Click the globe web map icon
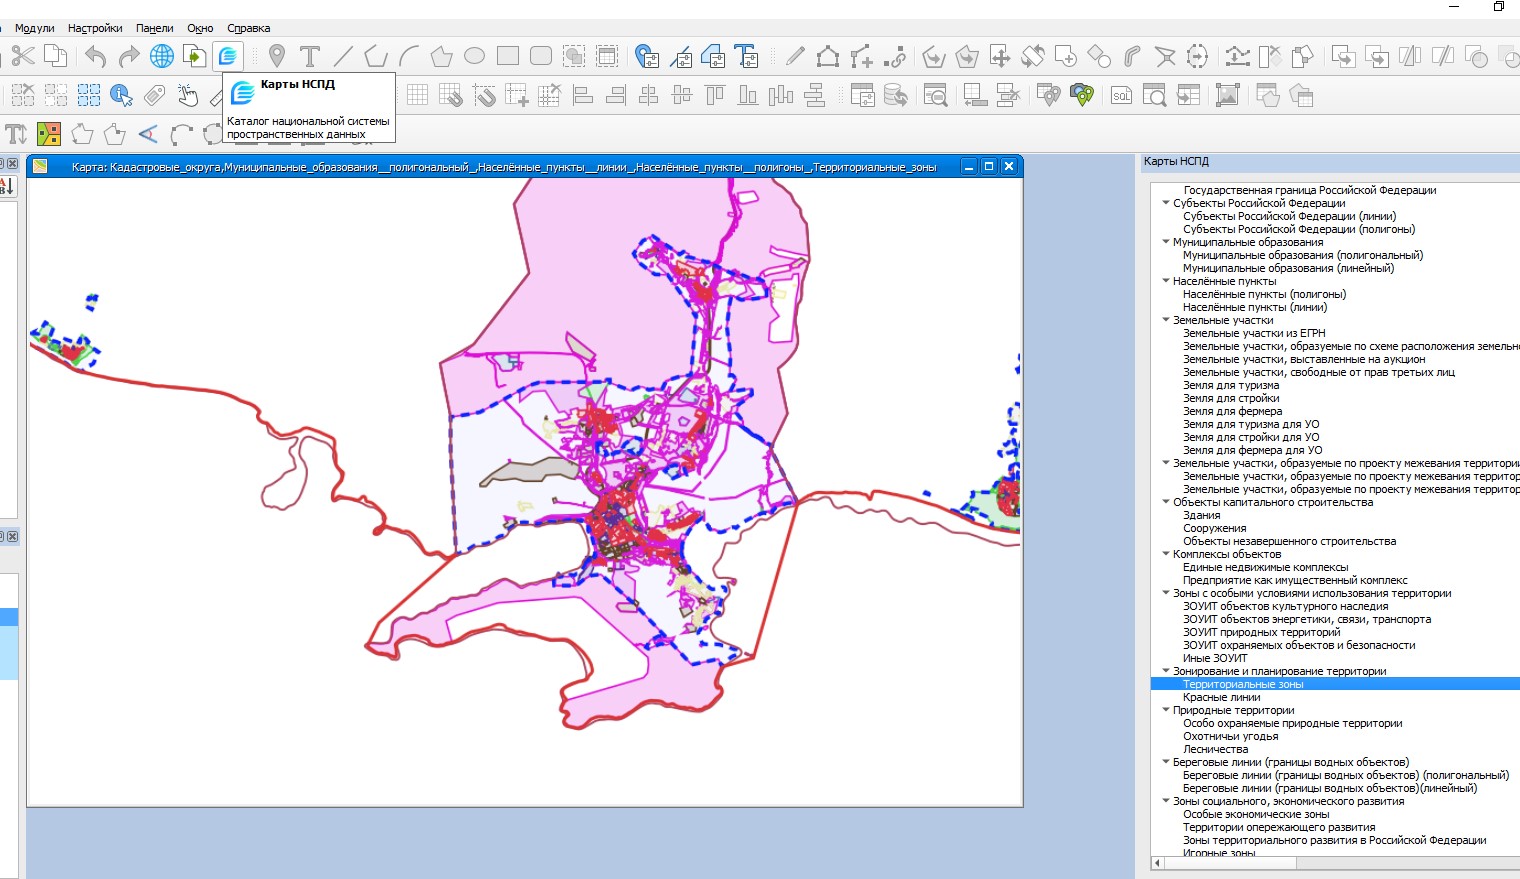1520x879 pixels. (162, 56)
